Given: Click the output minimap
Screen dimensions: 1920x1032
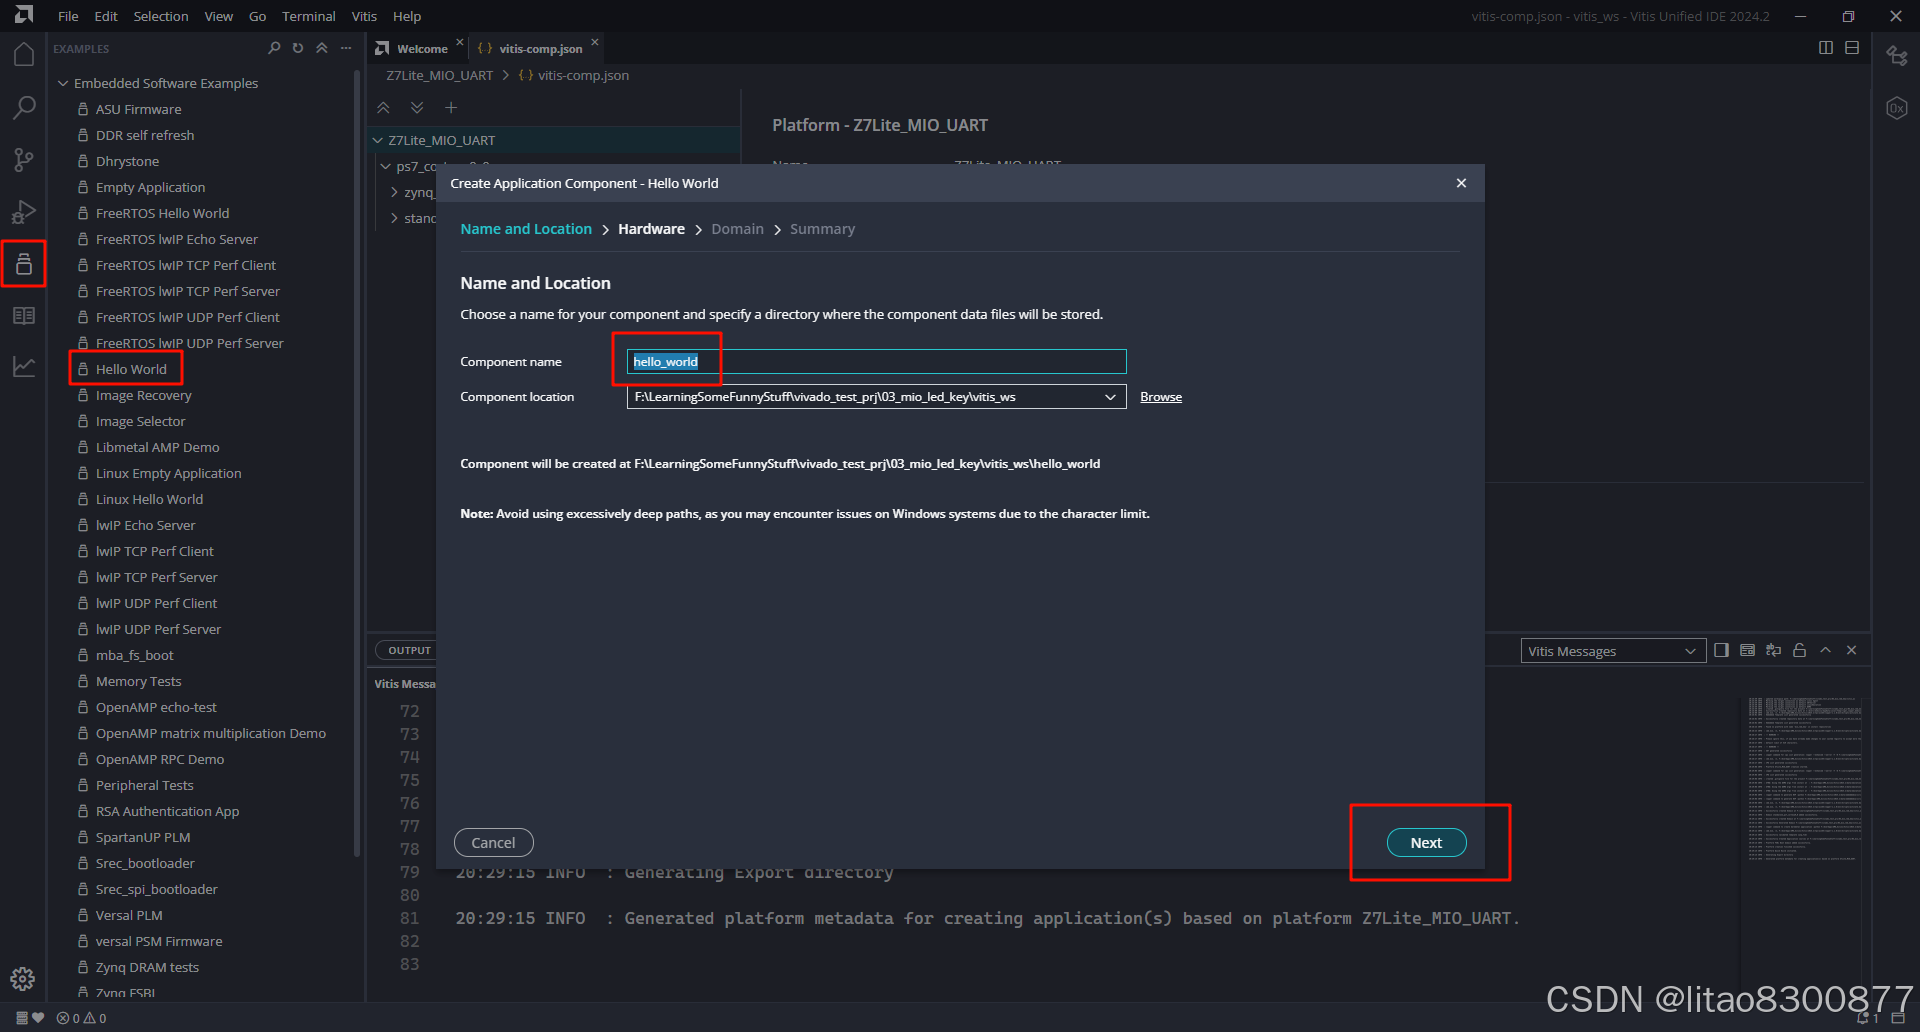Looking at the screenshot, I should point(1804,780).
